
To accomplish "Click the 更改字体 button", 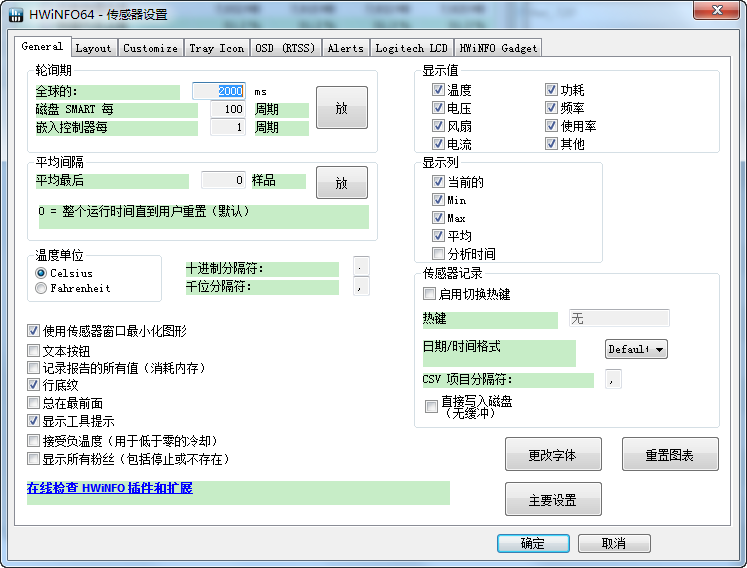I will [x=553, y=455].
